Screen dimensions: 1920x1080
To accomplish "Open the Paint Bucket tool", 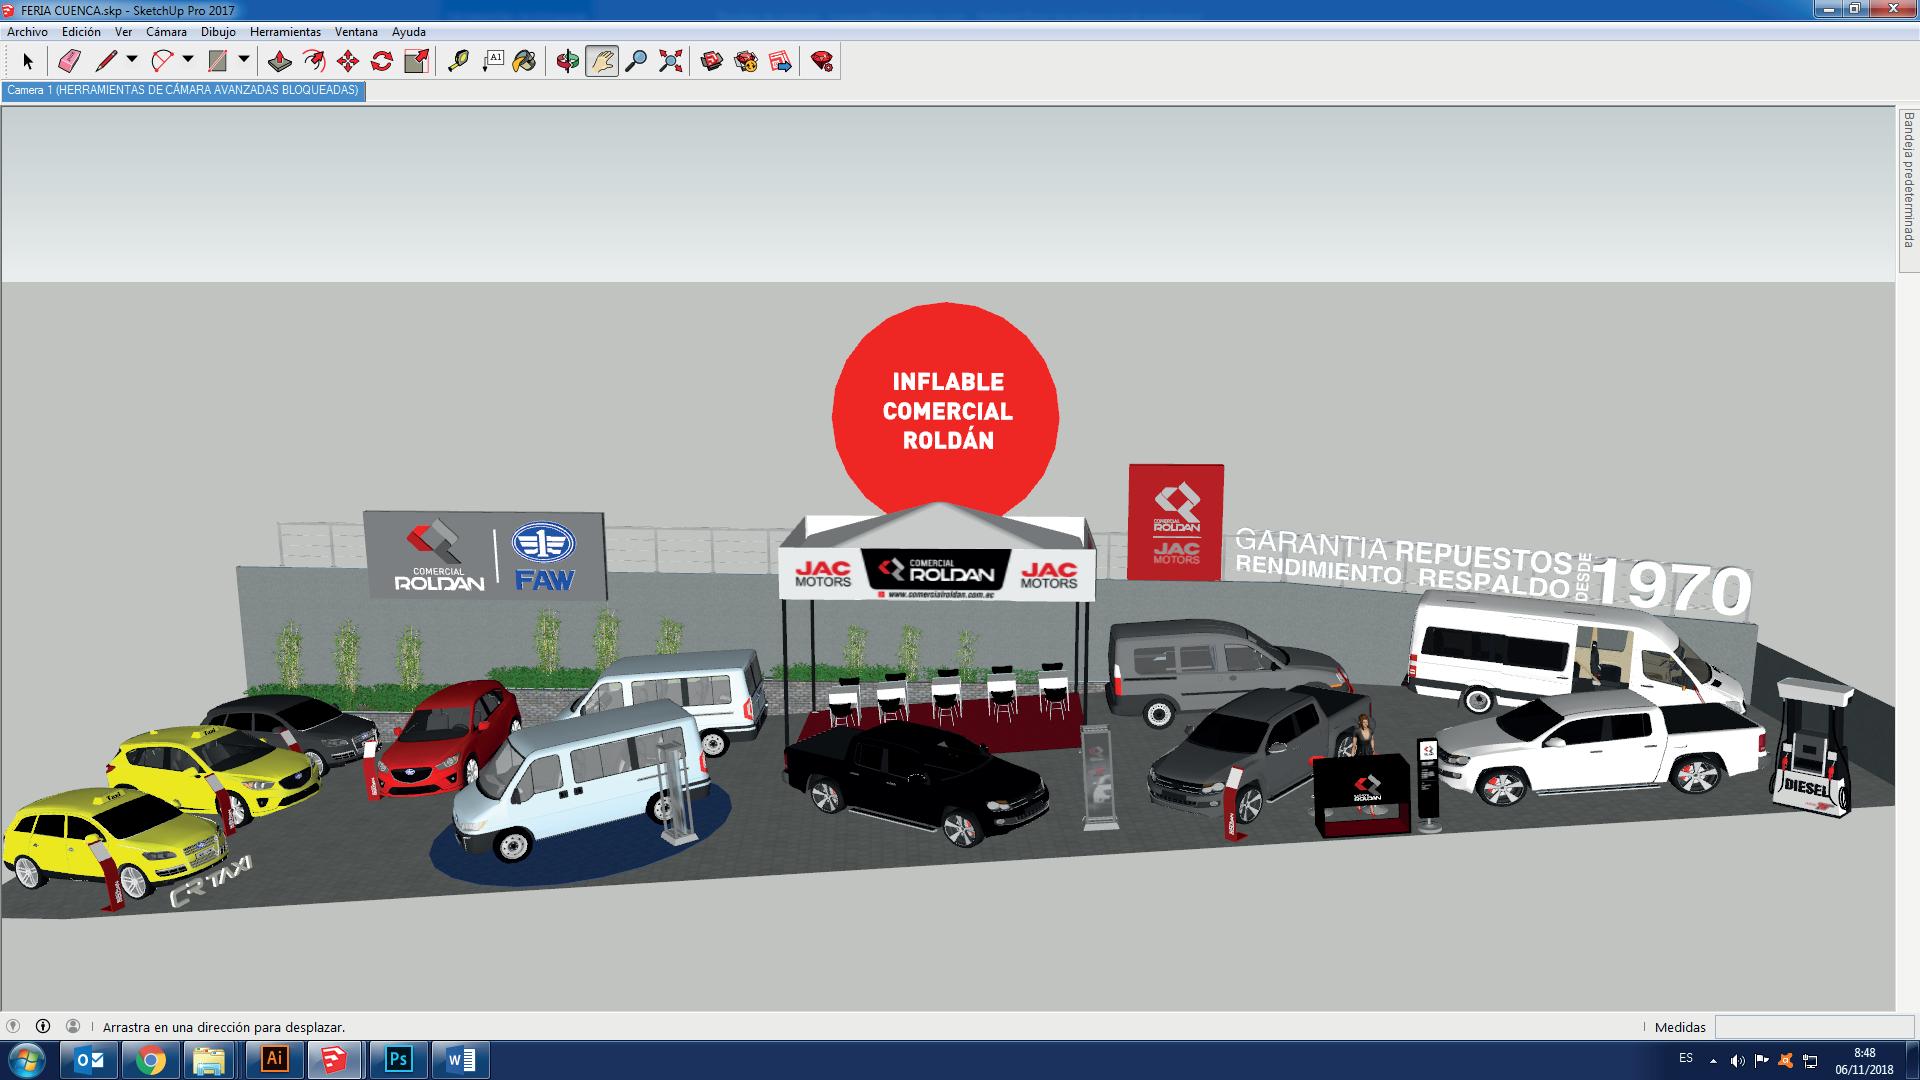I will [x=524, y=62].
